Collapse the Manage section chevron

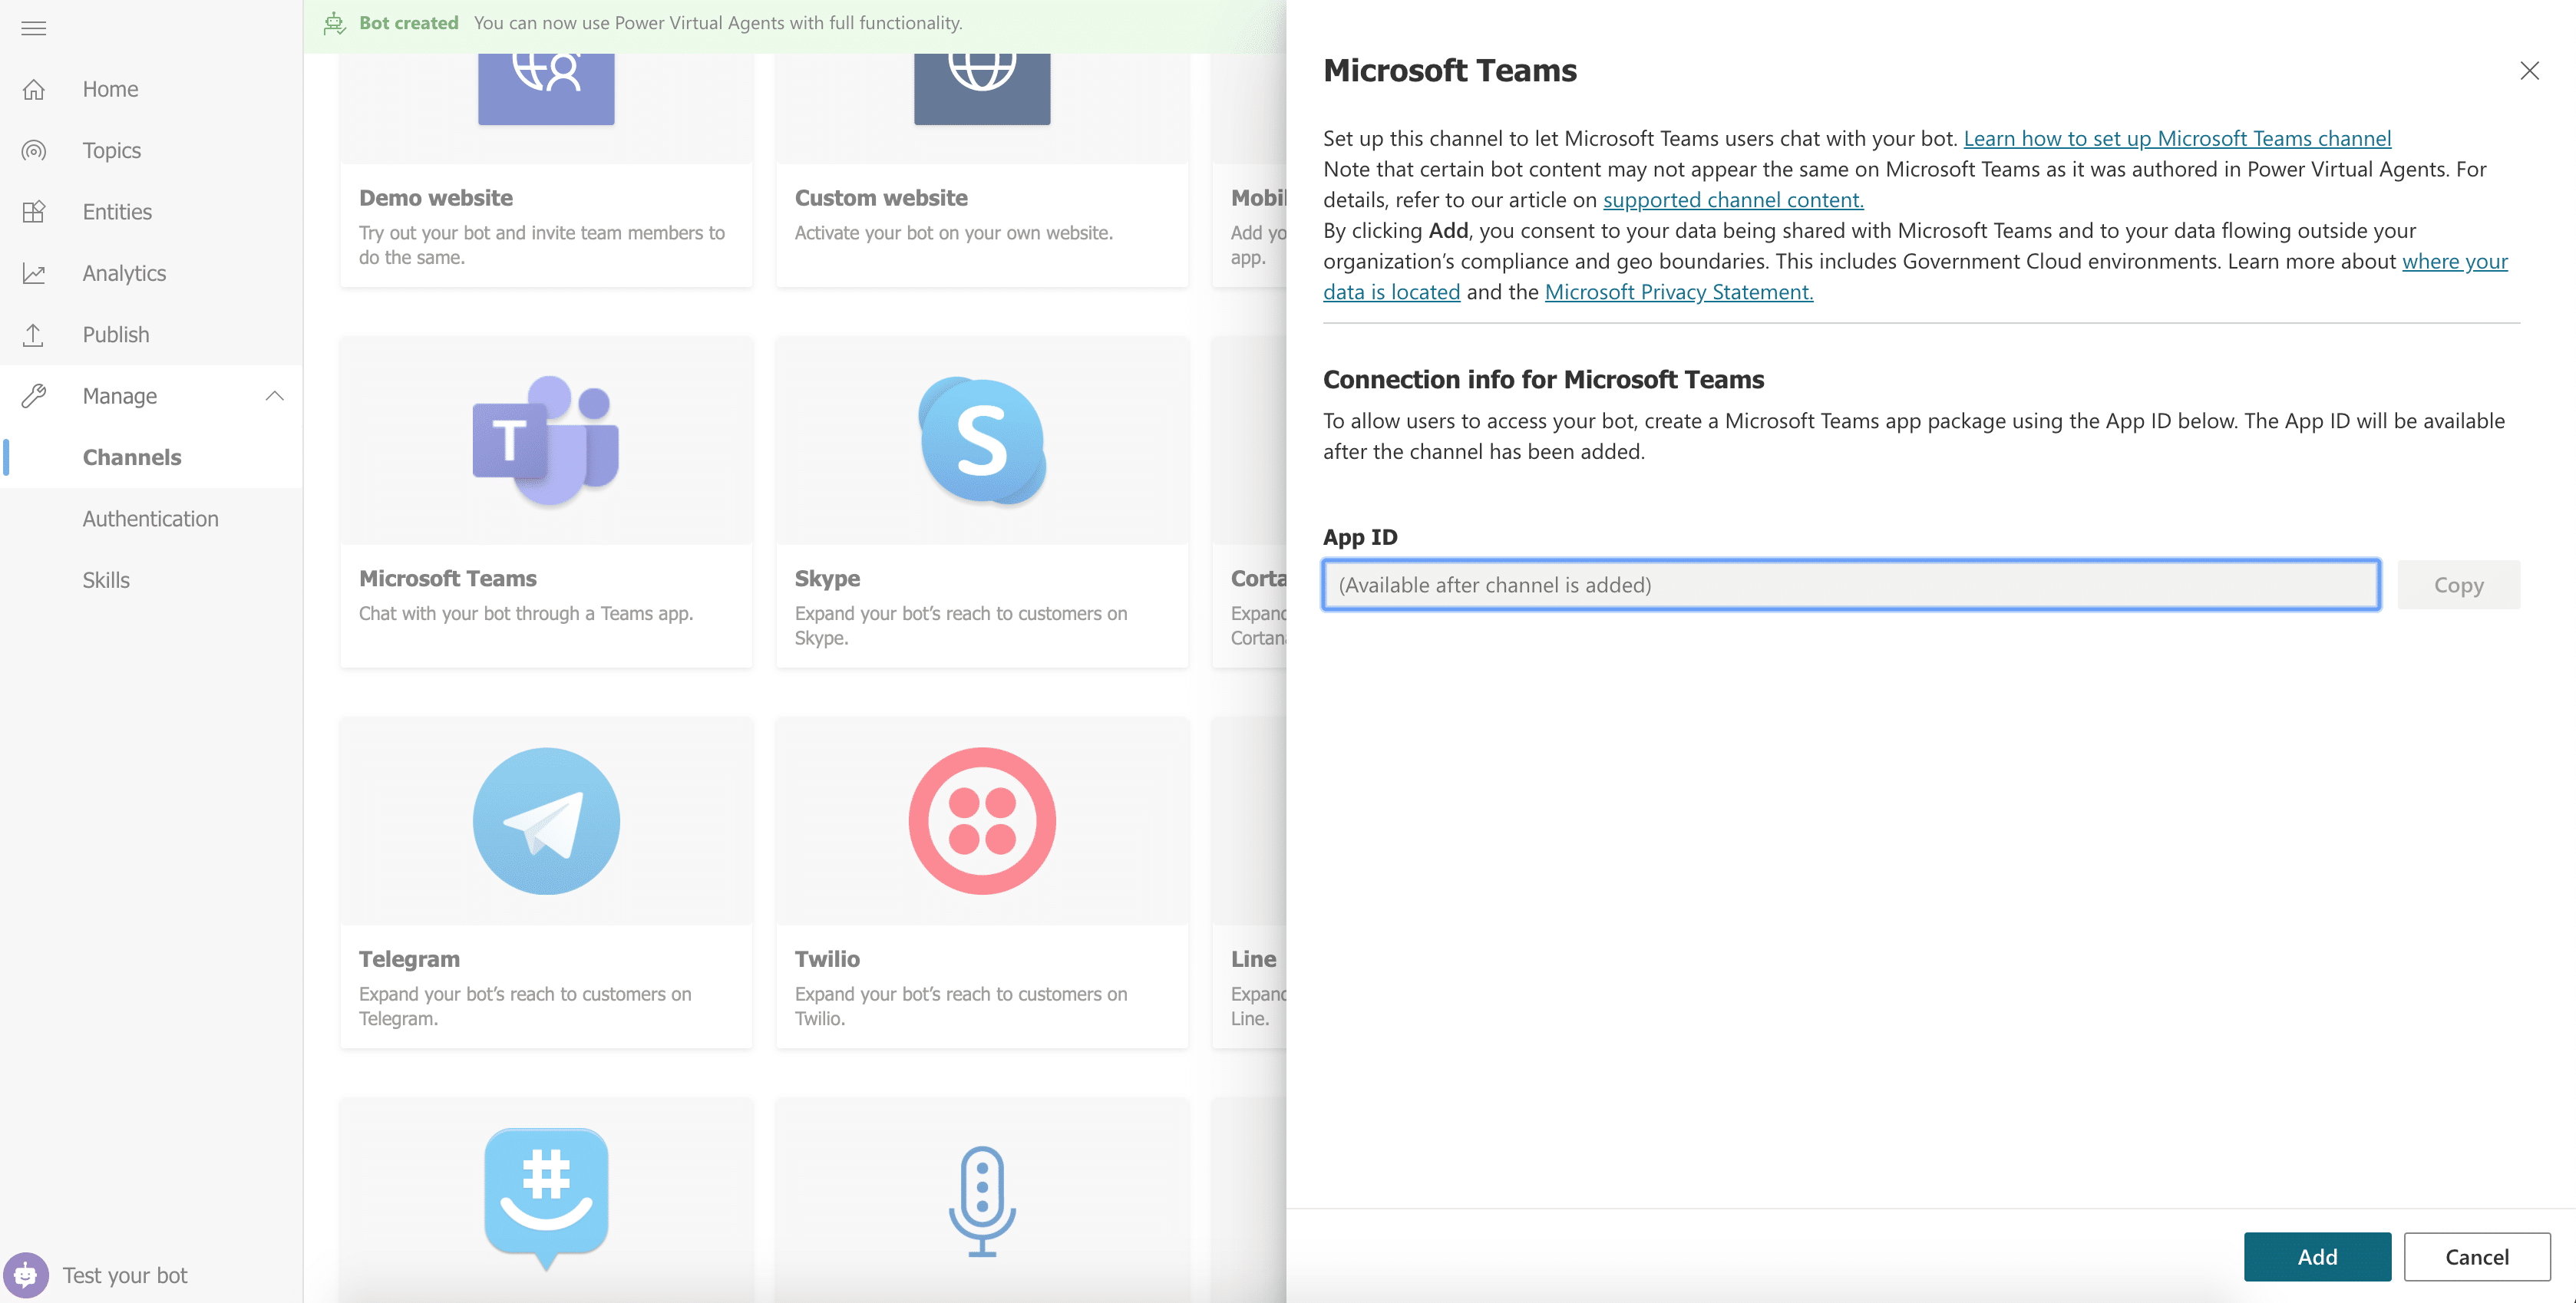pos(275,396)
